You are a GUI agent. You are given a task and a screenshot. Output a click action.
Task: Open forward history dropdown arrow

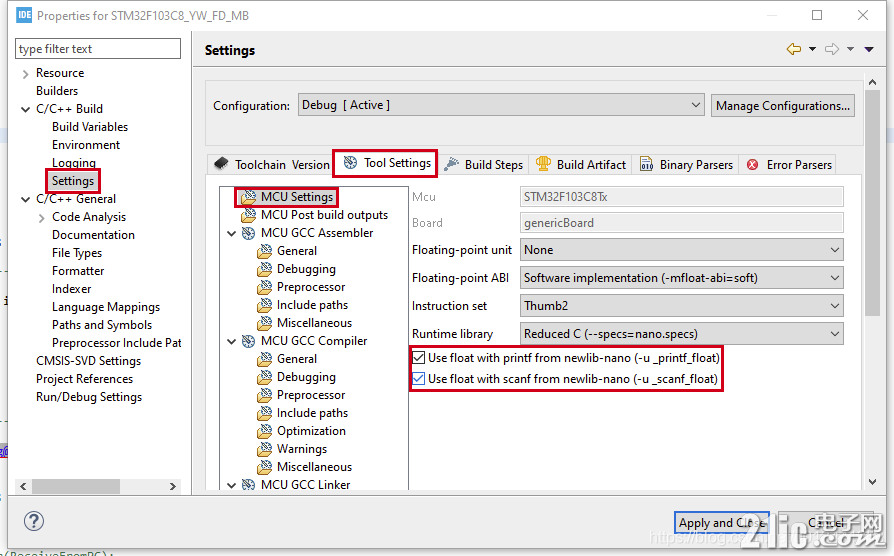tap(850, 49)
